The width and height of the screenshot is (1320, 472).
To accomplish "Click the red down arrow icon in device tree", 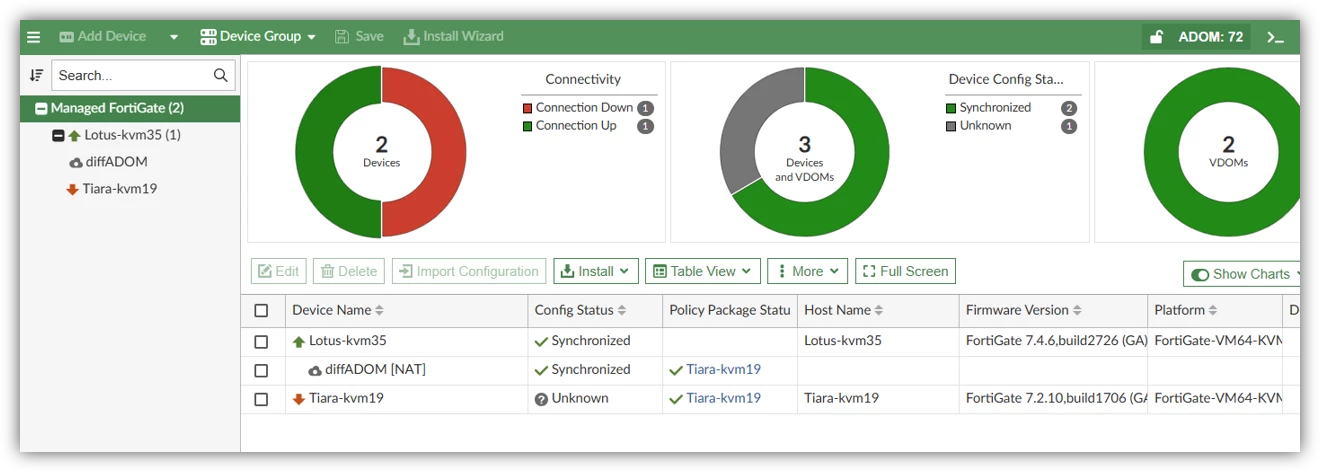I will (72, 189).
